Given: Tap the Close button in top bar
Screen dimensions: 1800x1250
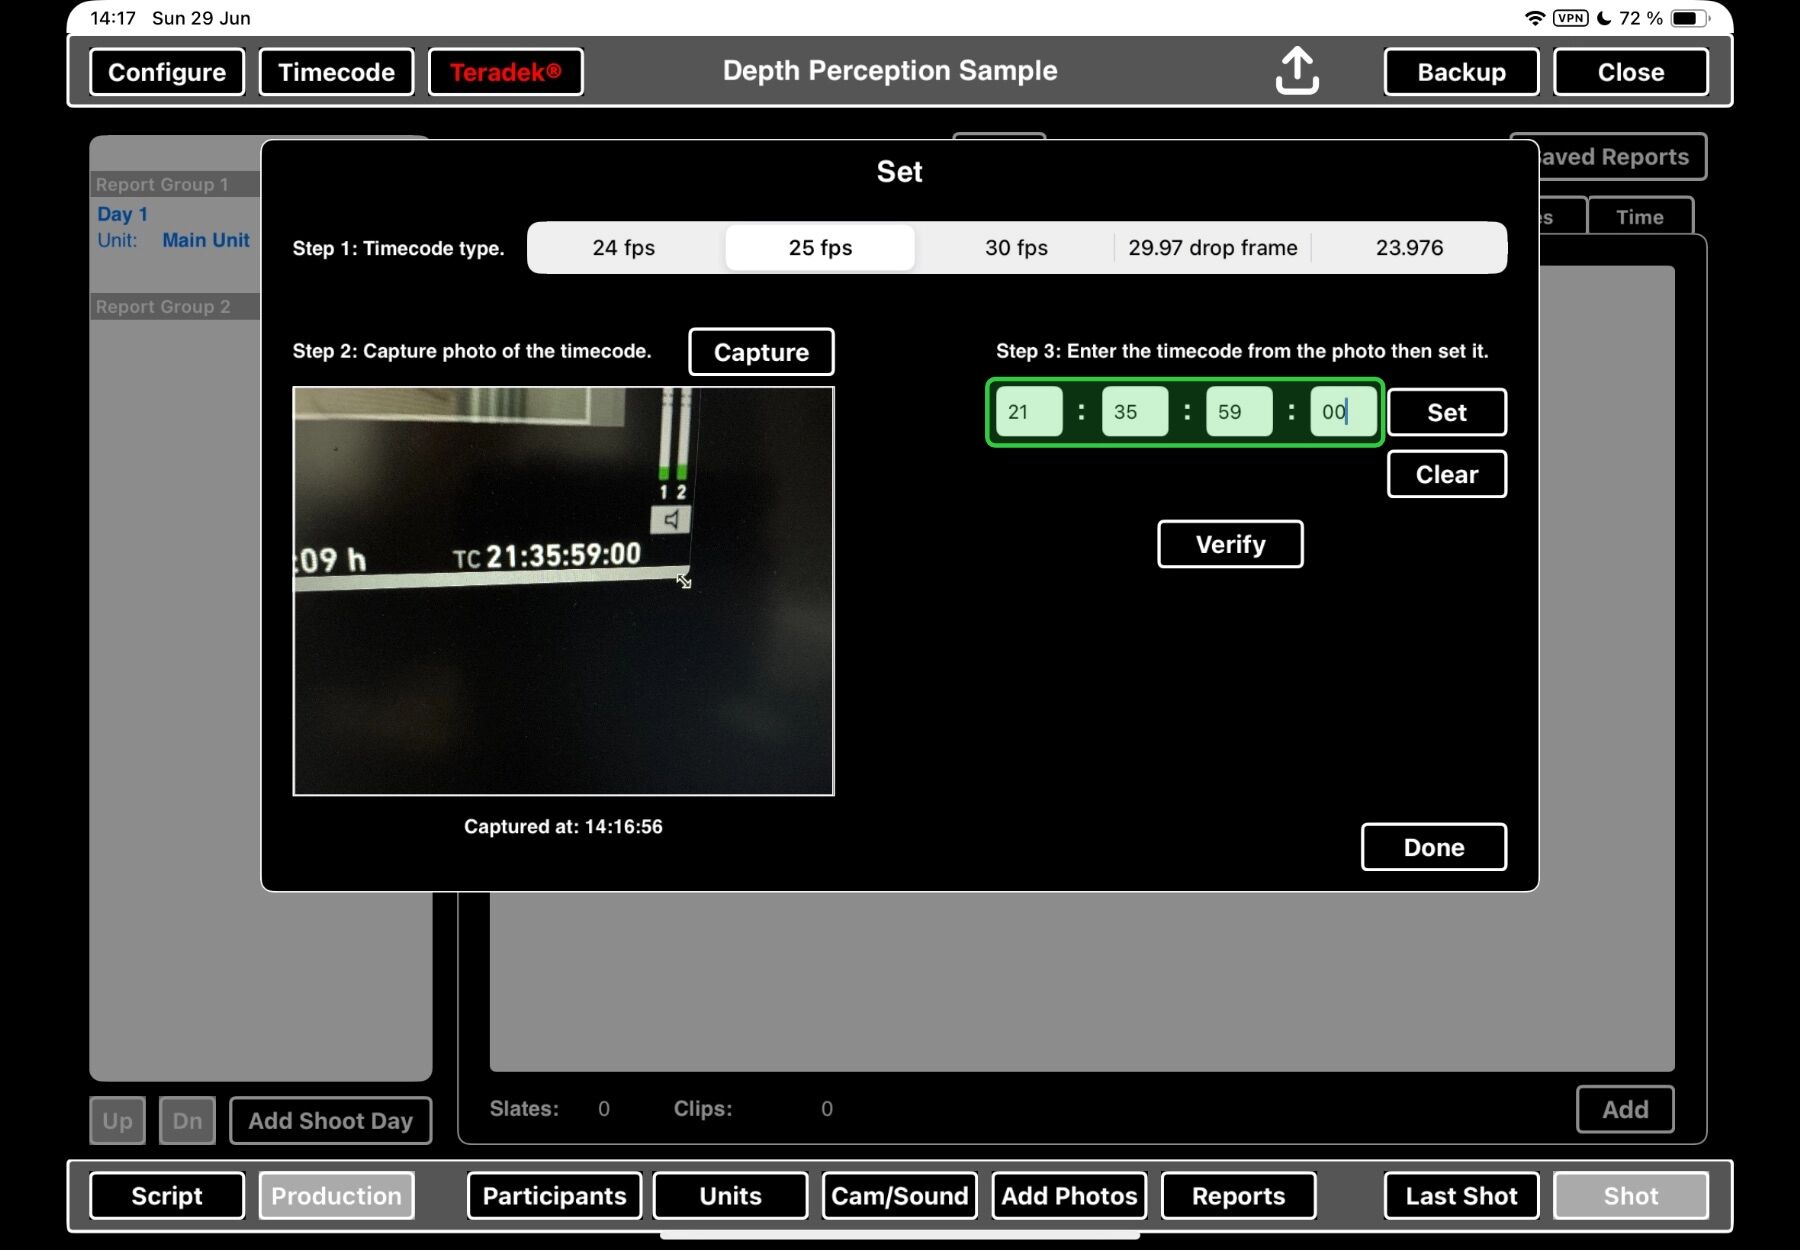Looking at the screenshot, I should click(x=1631, y=72).
